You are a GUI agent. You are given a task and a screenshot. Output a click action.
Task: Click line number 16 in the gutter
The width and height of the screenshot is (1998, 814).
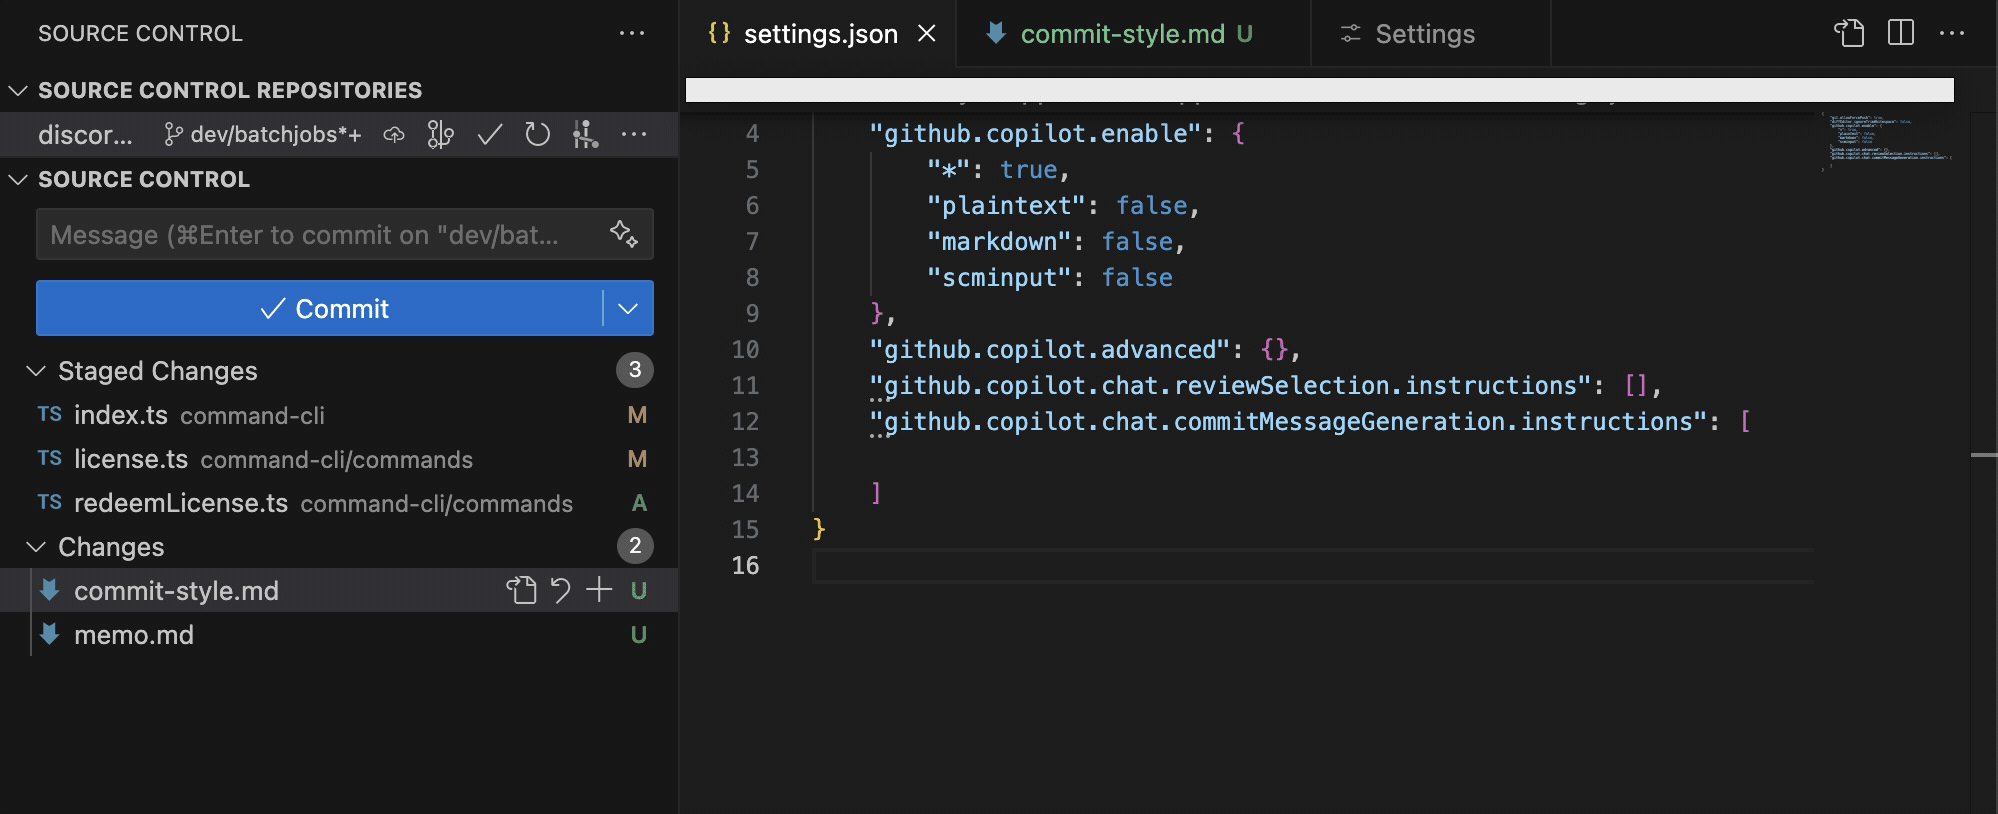pos(746,565)
